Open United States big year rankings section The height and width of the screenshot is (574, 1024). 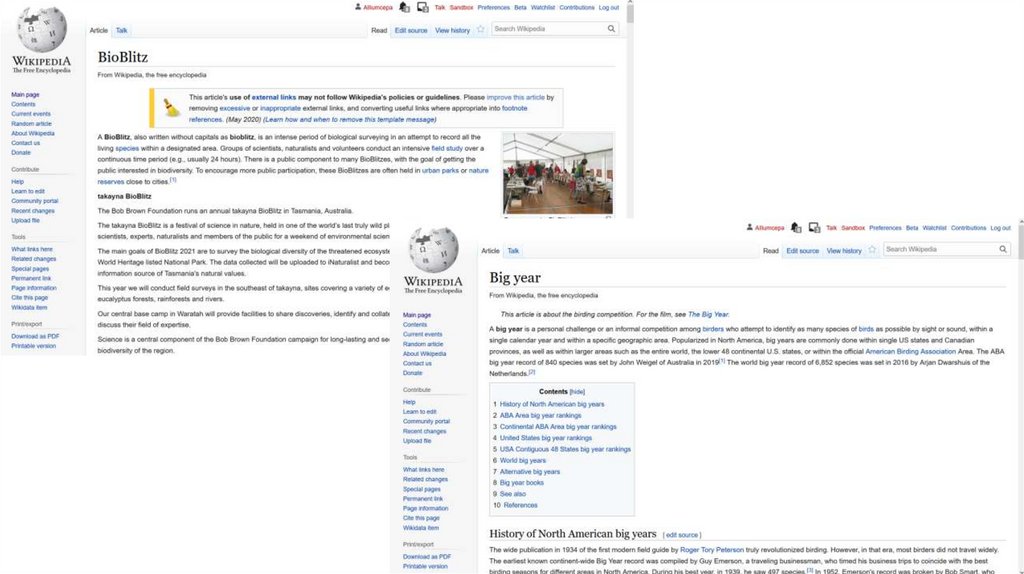click(545, 438)
